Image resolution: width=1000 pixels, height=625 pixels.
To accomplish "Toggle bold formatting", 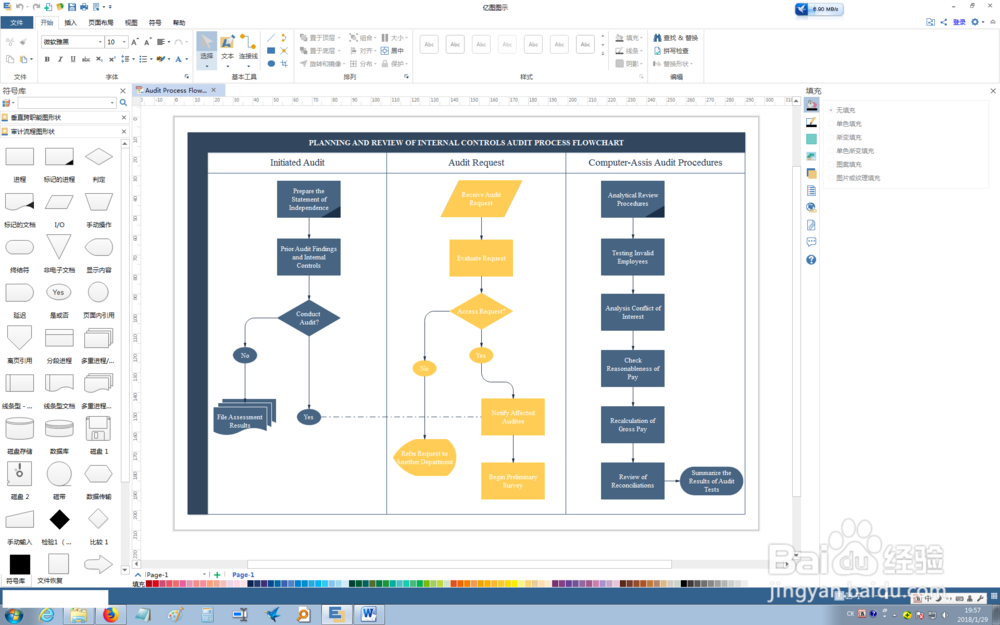I will tap(47, 59).
